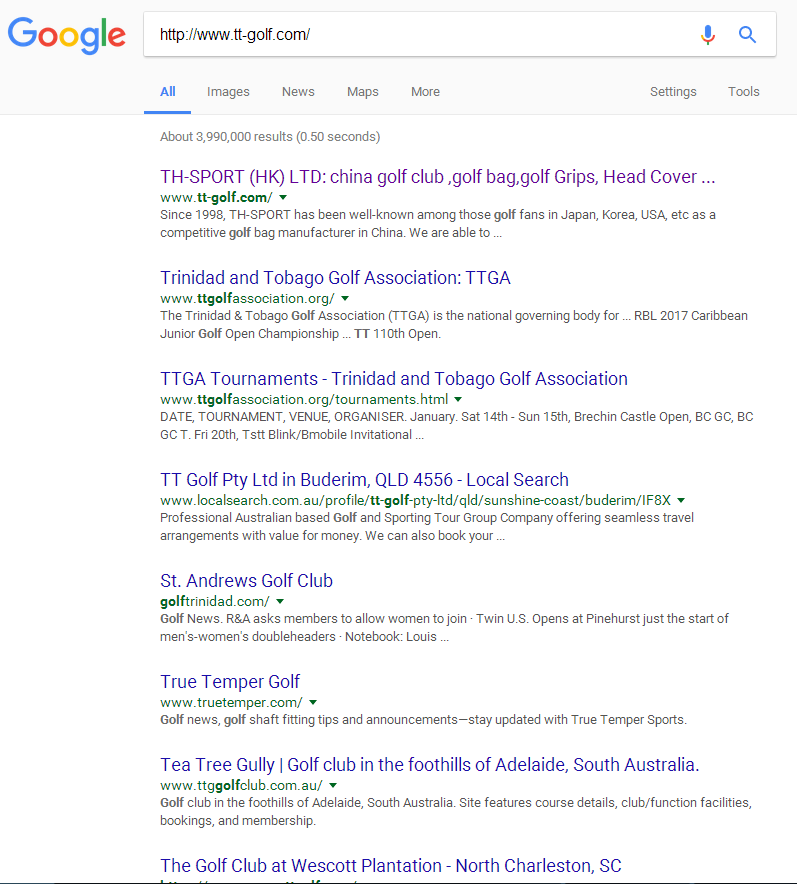Expand dropdown arrow next to www.tt-golf.com/
Screen dimensions: 797x884
283,197
